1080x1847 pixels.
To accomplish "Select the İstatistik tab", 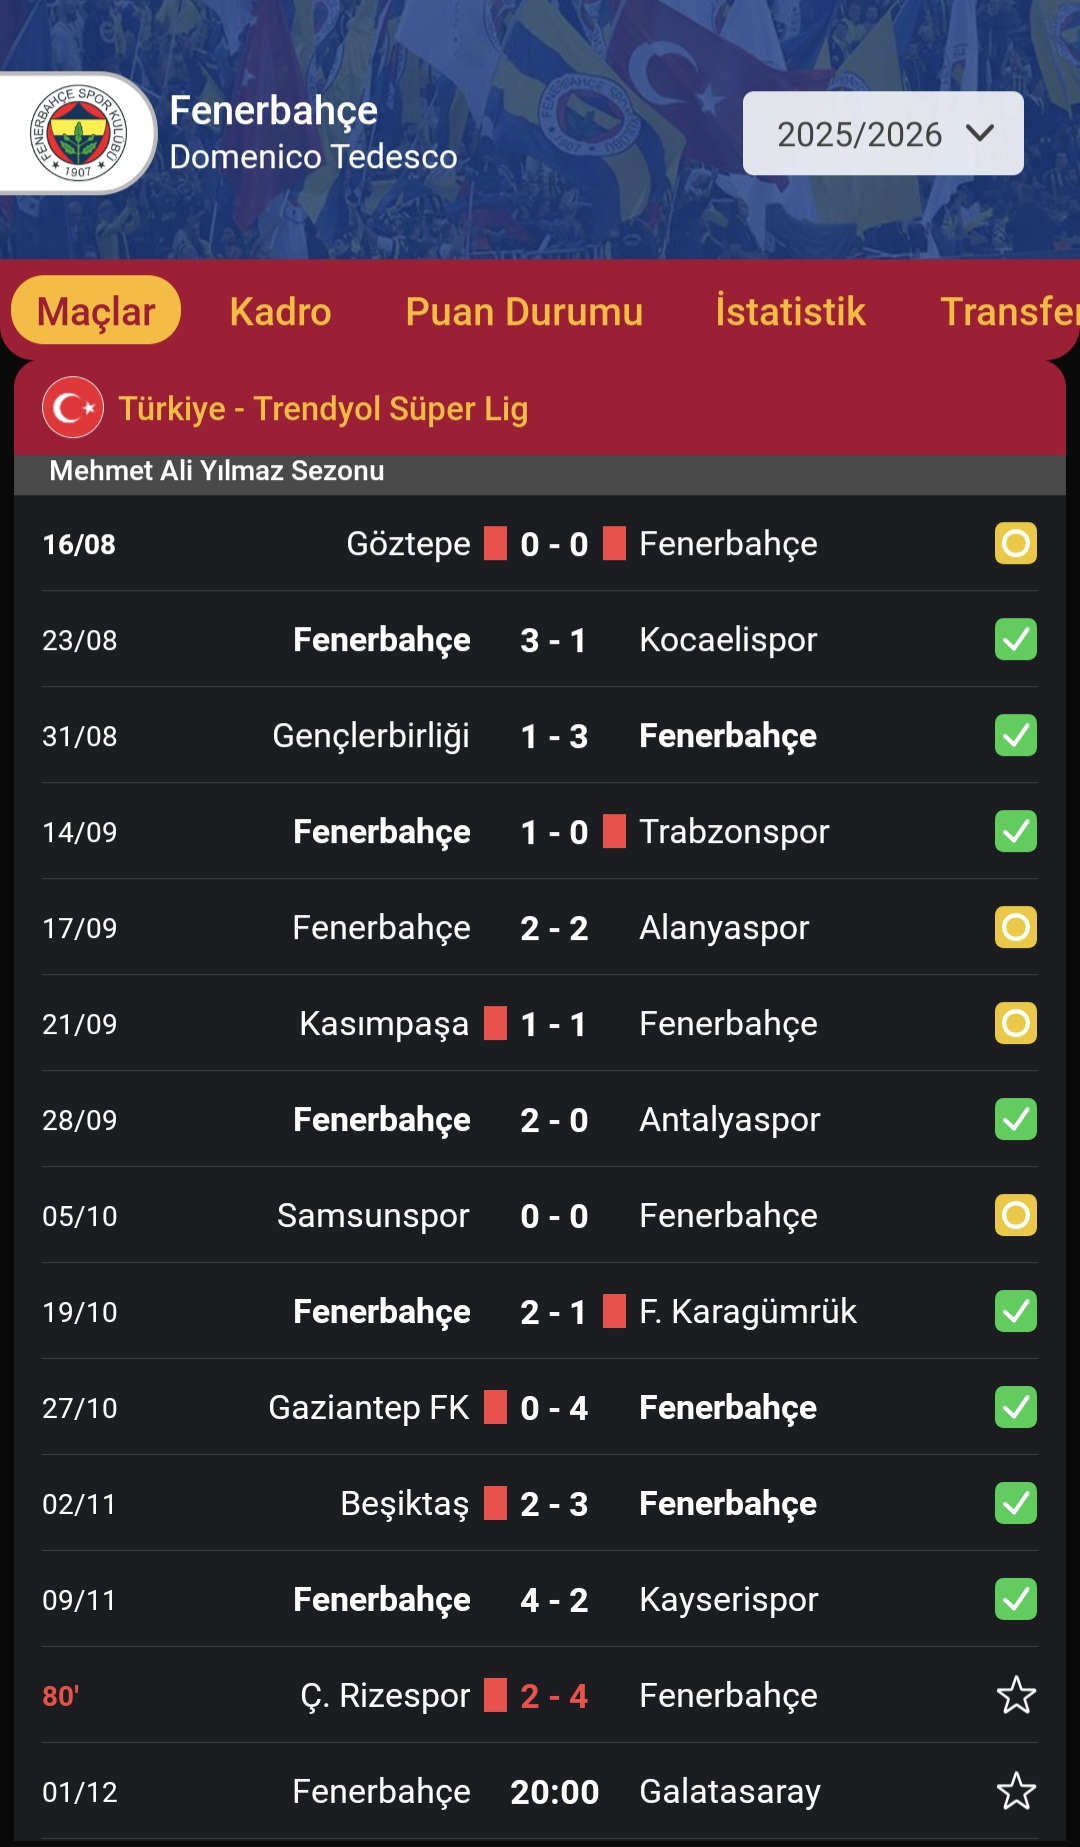I will (x=790, y=312).
